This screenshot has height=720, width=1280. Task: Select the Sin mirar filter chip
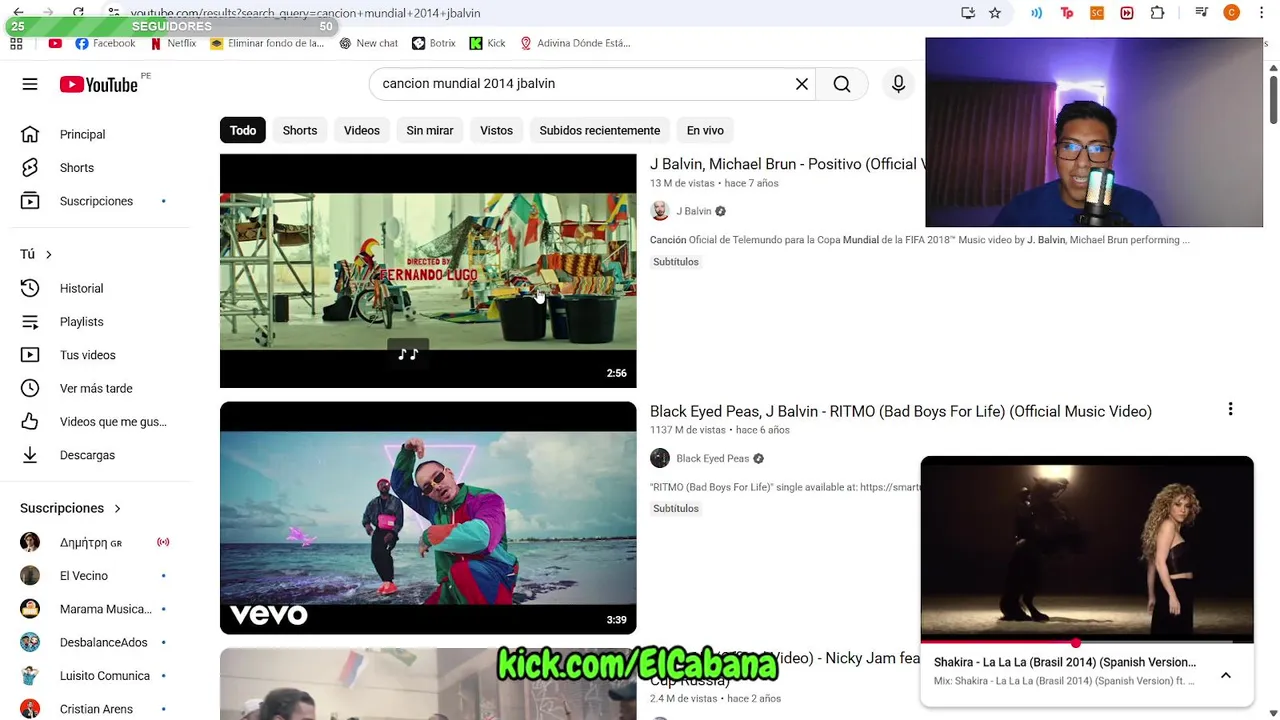tap(430, 130)
